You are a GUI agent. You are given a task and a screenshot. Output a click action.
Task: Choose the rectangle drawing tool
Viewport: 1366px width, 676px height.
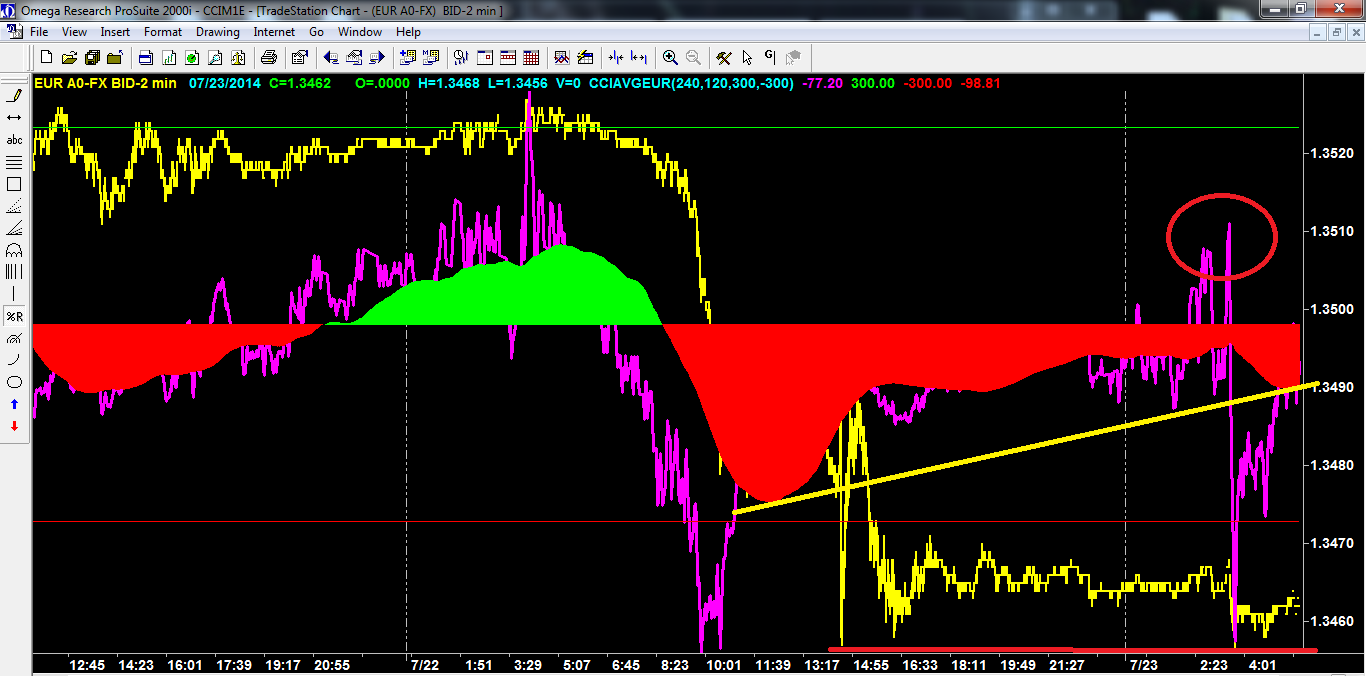point(14,184)
